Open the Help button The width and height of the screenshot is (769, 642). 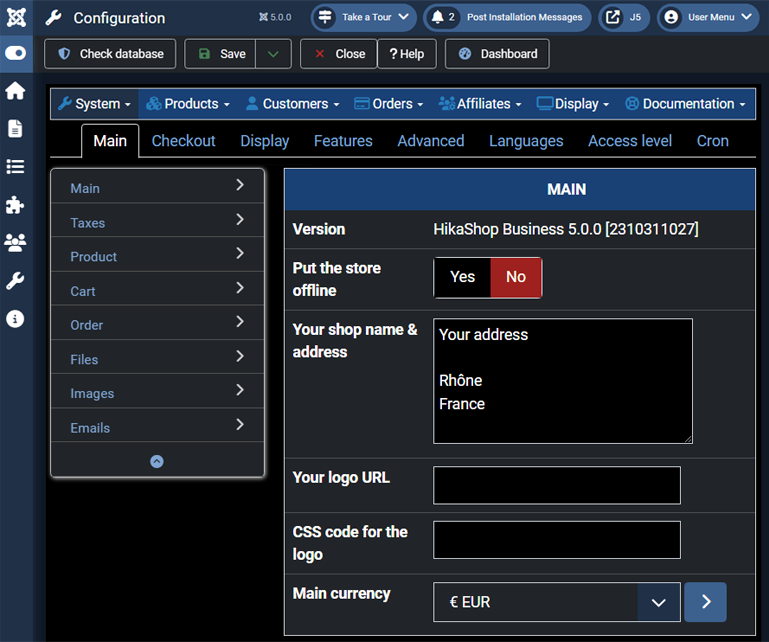407,54
